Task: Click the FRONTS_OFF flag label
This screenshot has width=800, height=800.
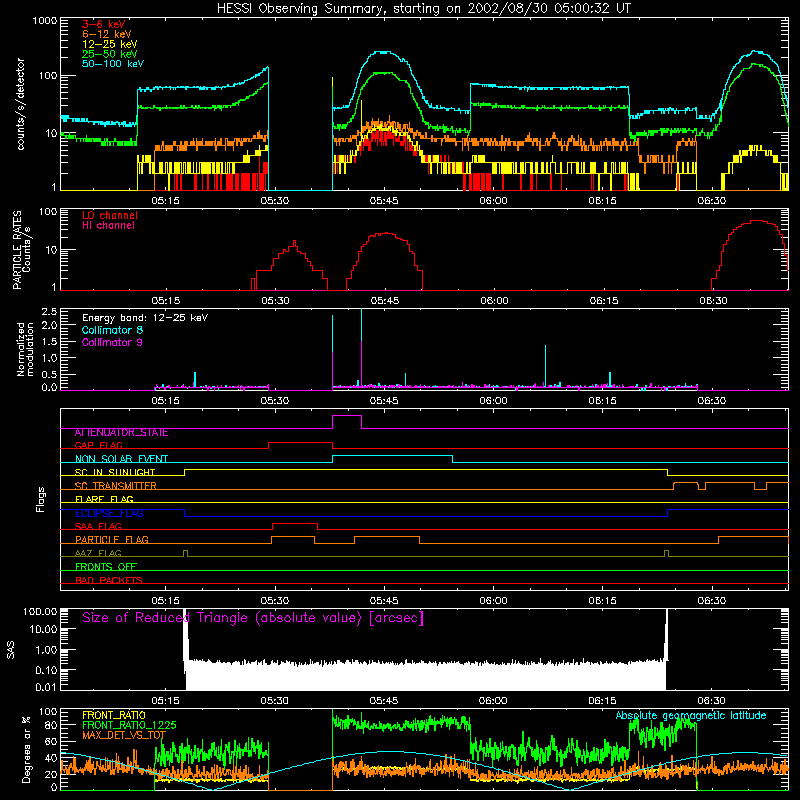Action: coord(106,567)
